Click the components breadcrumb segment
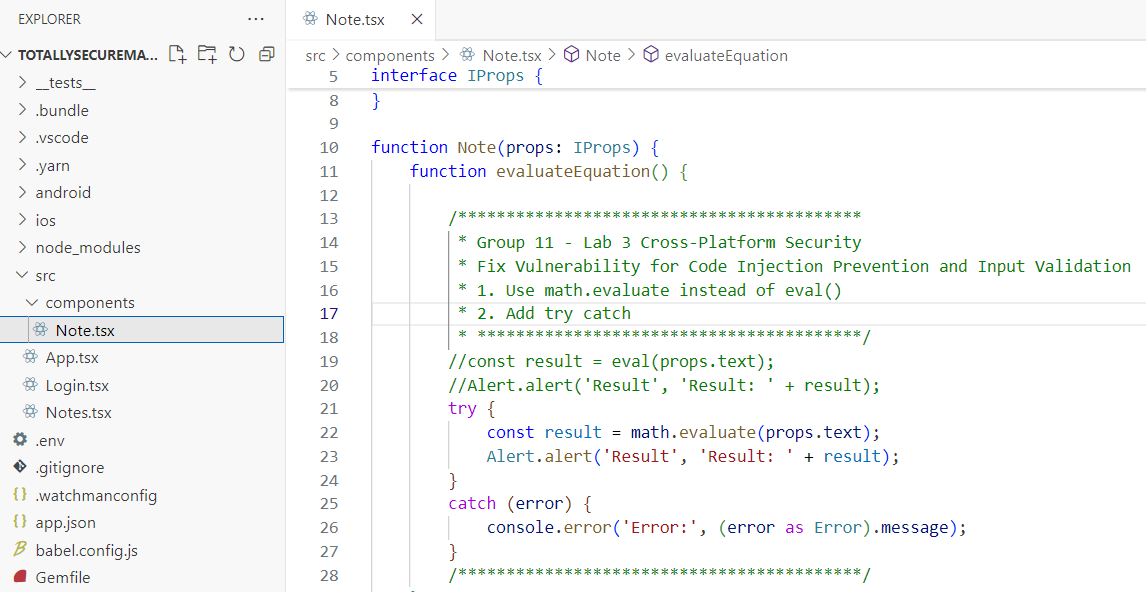Image resolution: width=1146 pixels, height=592 pixels. (x=390, y=56)
